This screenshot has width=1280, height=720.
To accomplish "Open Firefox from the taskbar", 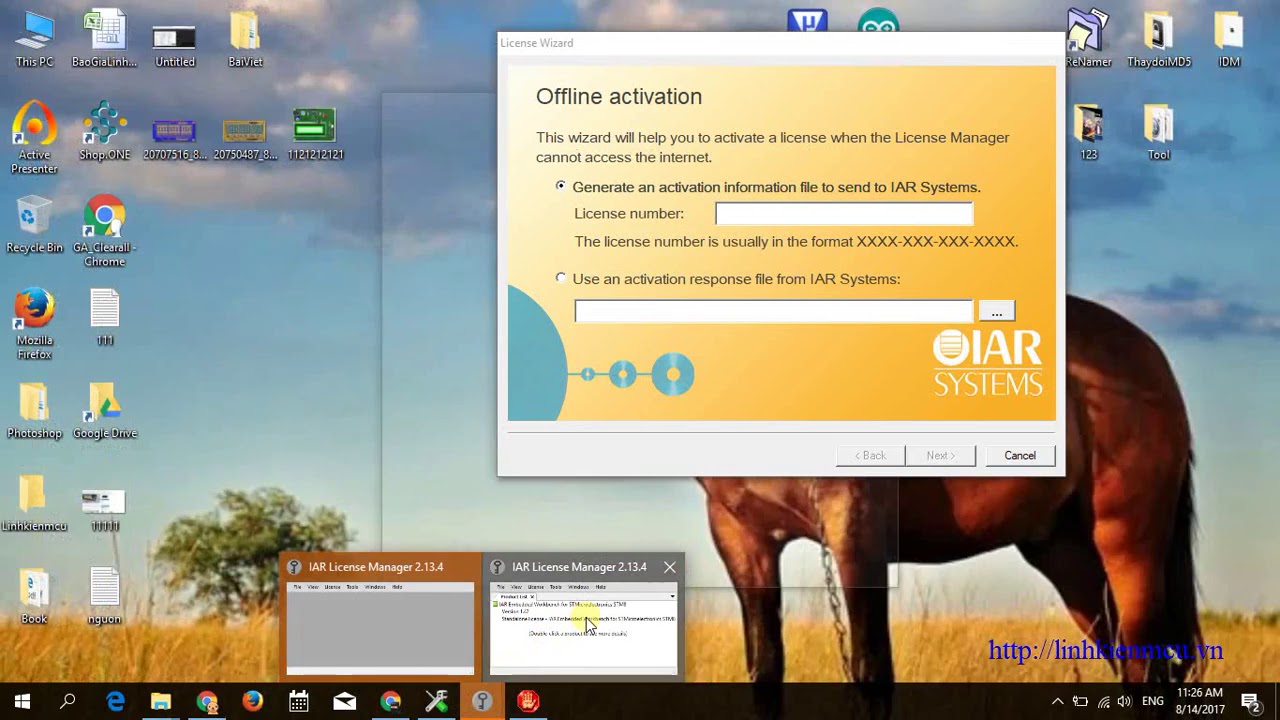I will pyautogui.click(x=252, y=702).
